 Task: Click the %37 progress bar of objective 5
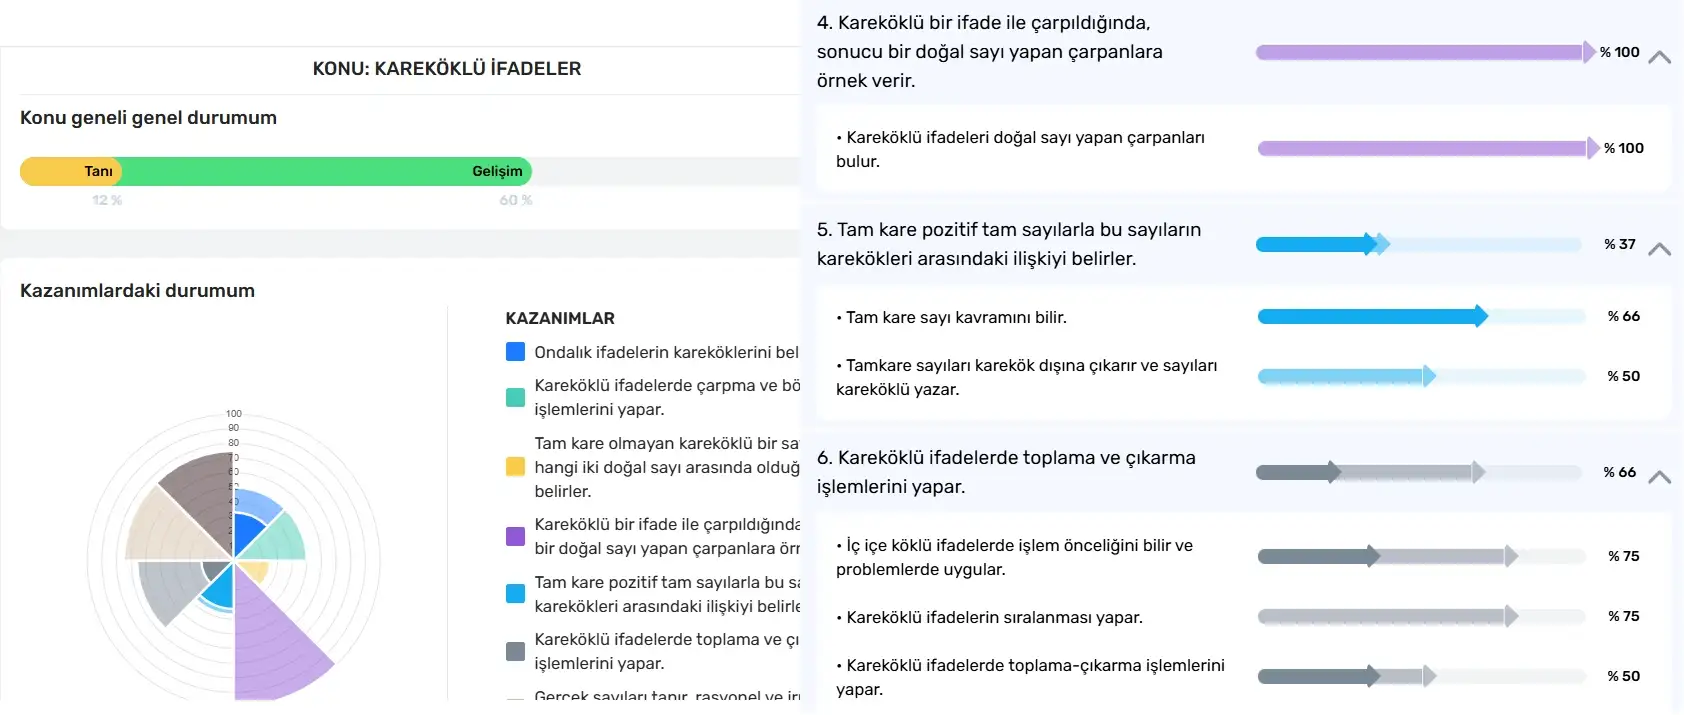point(1419,244)
